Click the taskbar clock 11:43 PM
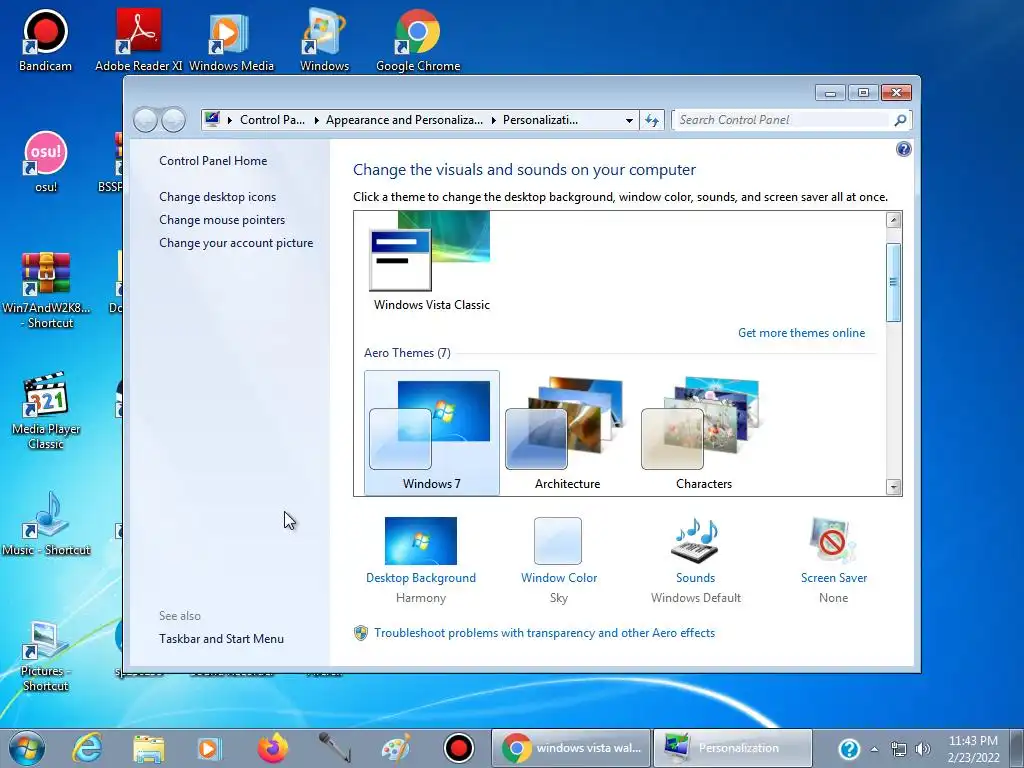Image resolution: width=1024 pixels, height=768 pixels. coord(973,749)
